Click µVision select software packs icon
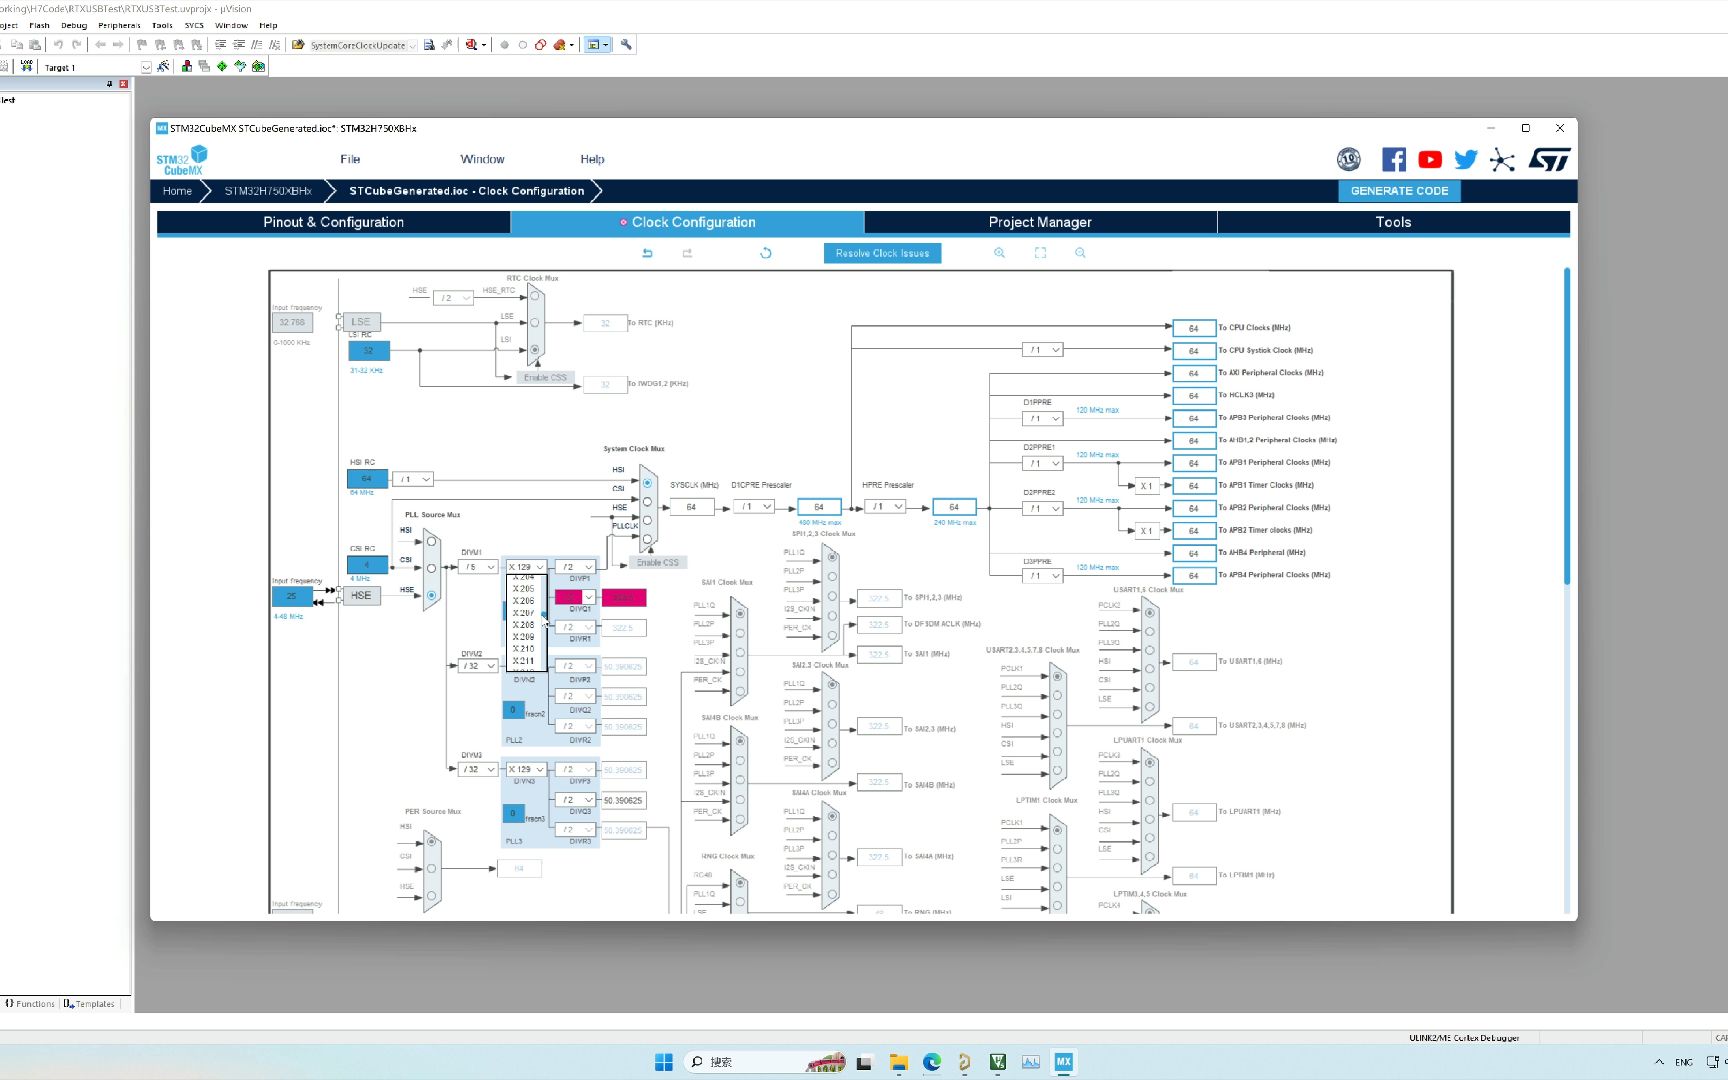 coord(240,67)
